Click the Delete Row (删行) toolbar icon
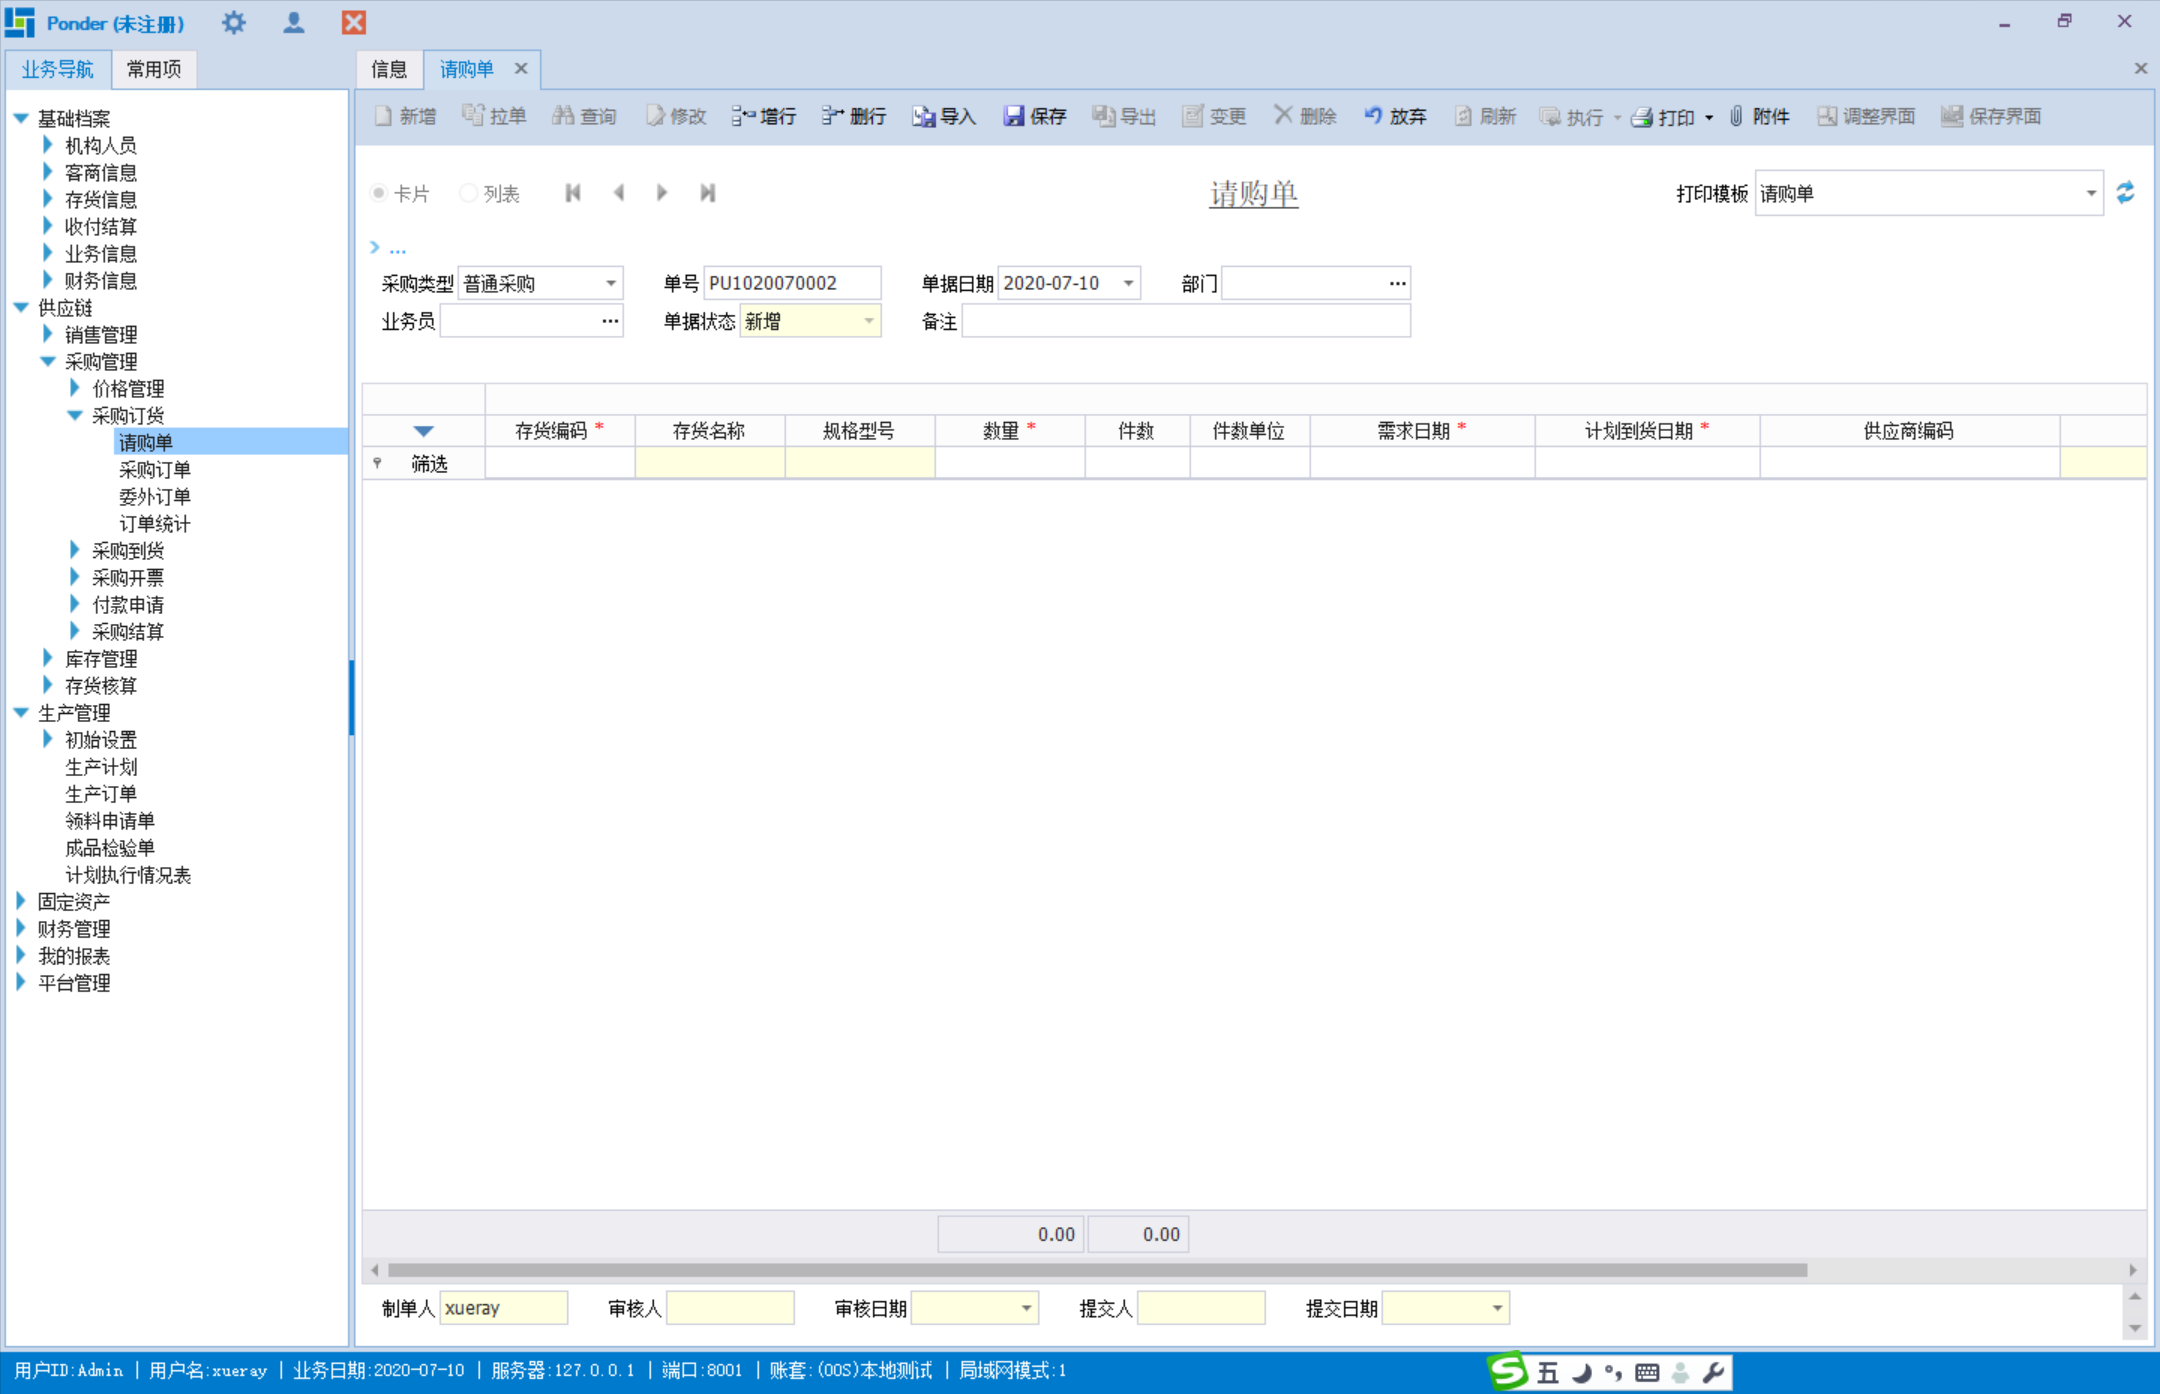The height and width of the screenshot is (1394, 2160). pos(833,116)
